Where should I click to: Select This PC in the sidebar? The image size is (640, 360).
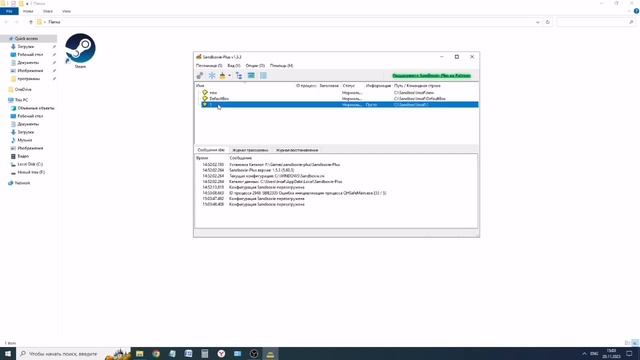point(22,100)
